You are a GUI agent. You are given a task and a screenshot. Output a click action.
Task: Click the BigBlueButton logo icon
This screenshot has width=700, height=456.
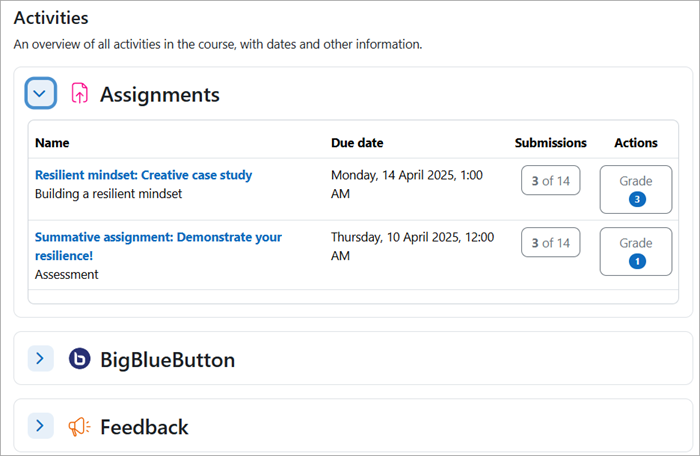click(79, 359)
